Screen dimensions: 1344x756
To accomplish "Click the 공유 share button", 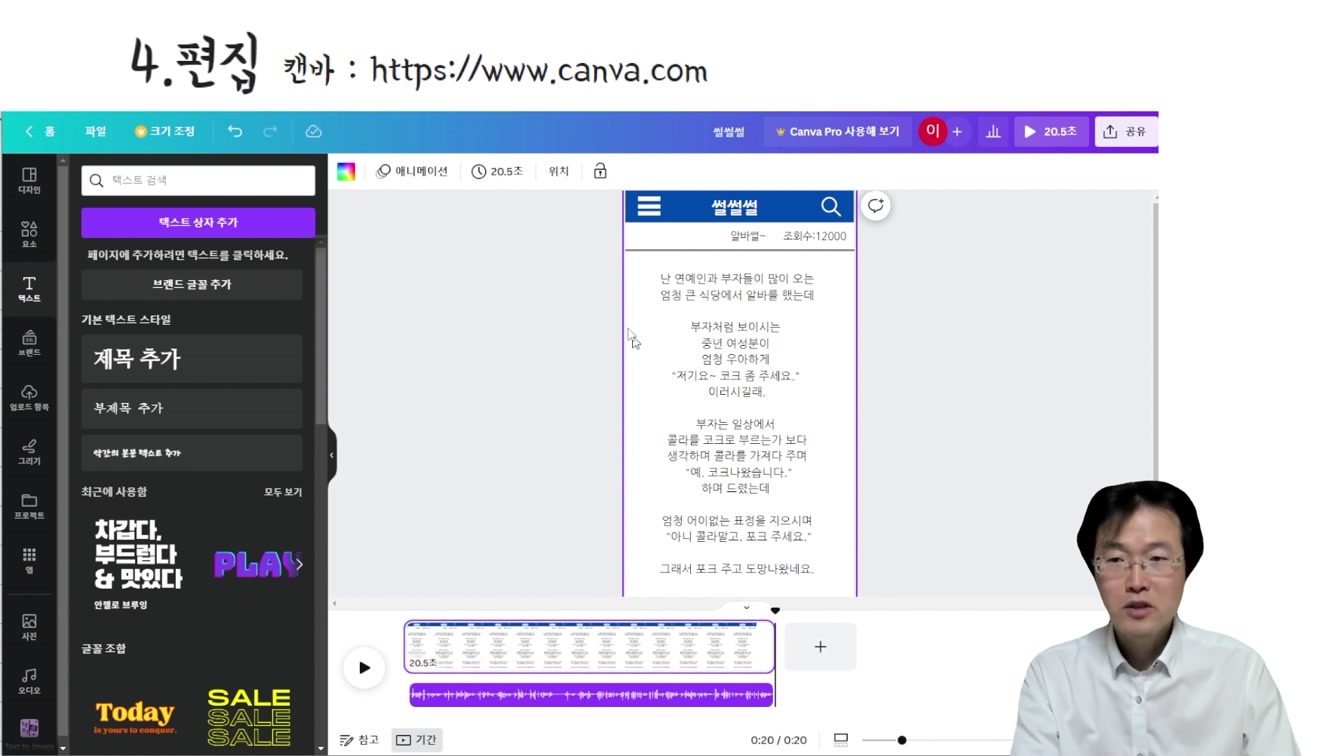I will click(x=1126, y=131).
